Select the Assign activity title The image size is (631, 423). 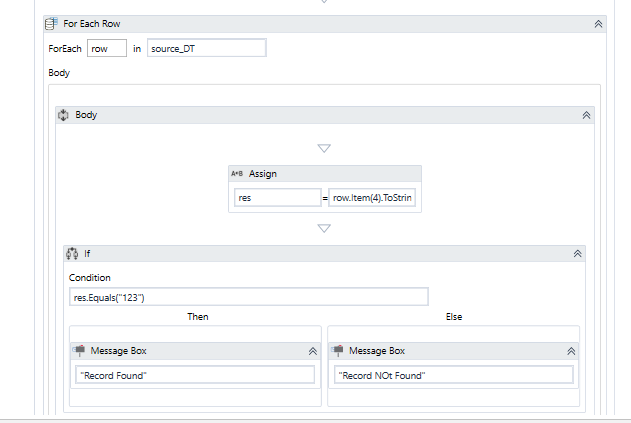coord(263,173)
